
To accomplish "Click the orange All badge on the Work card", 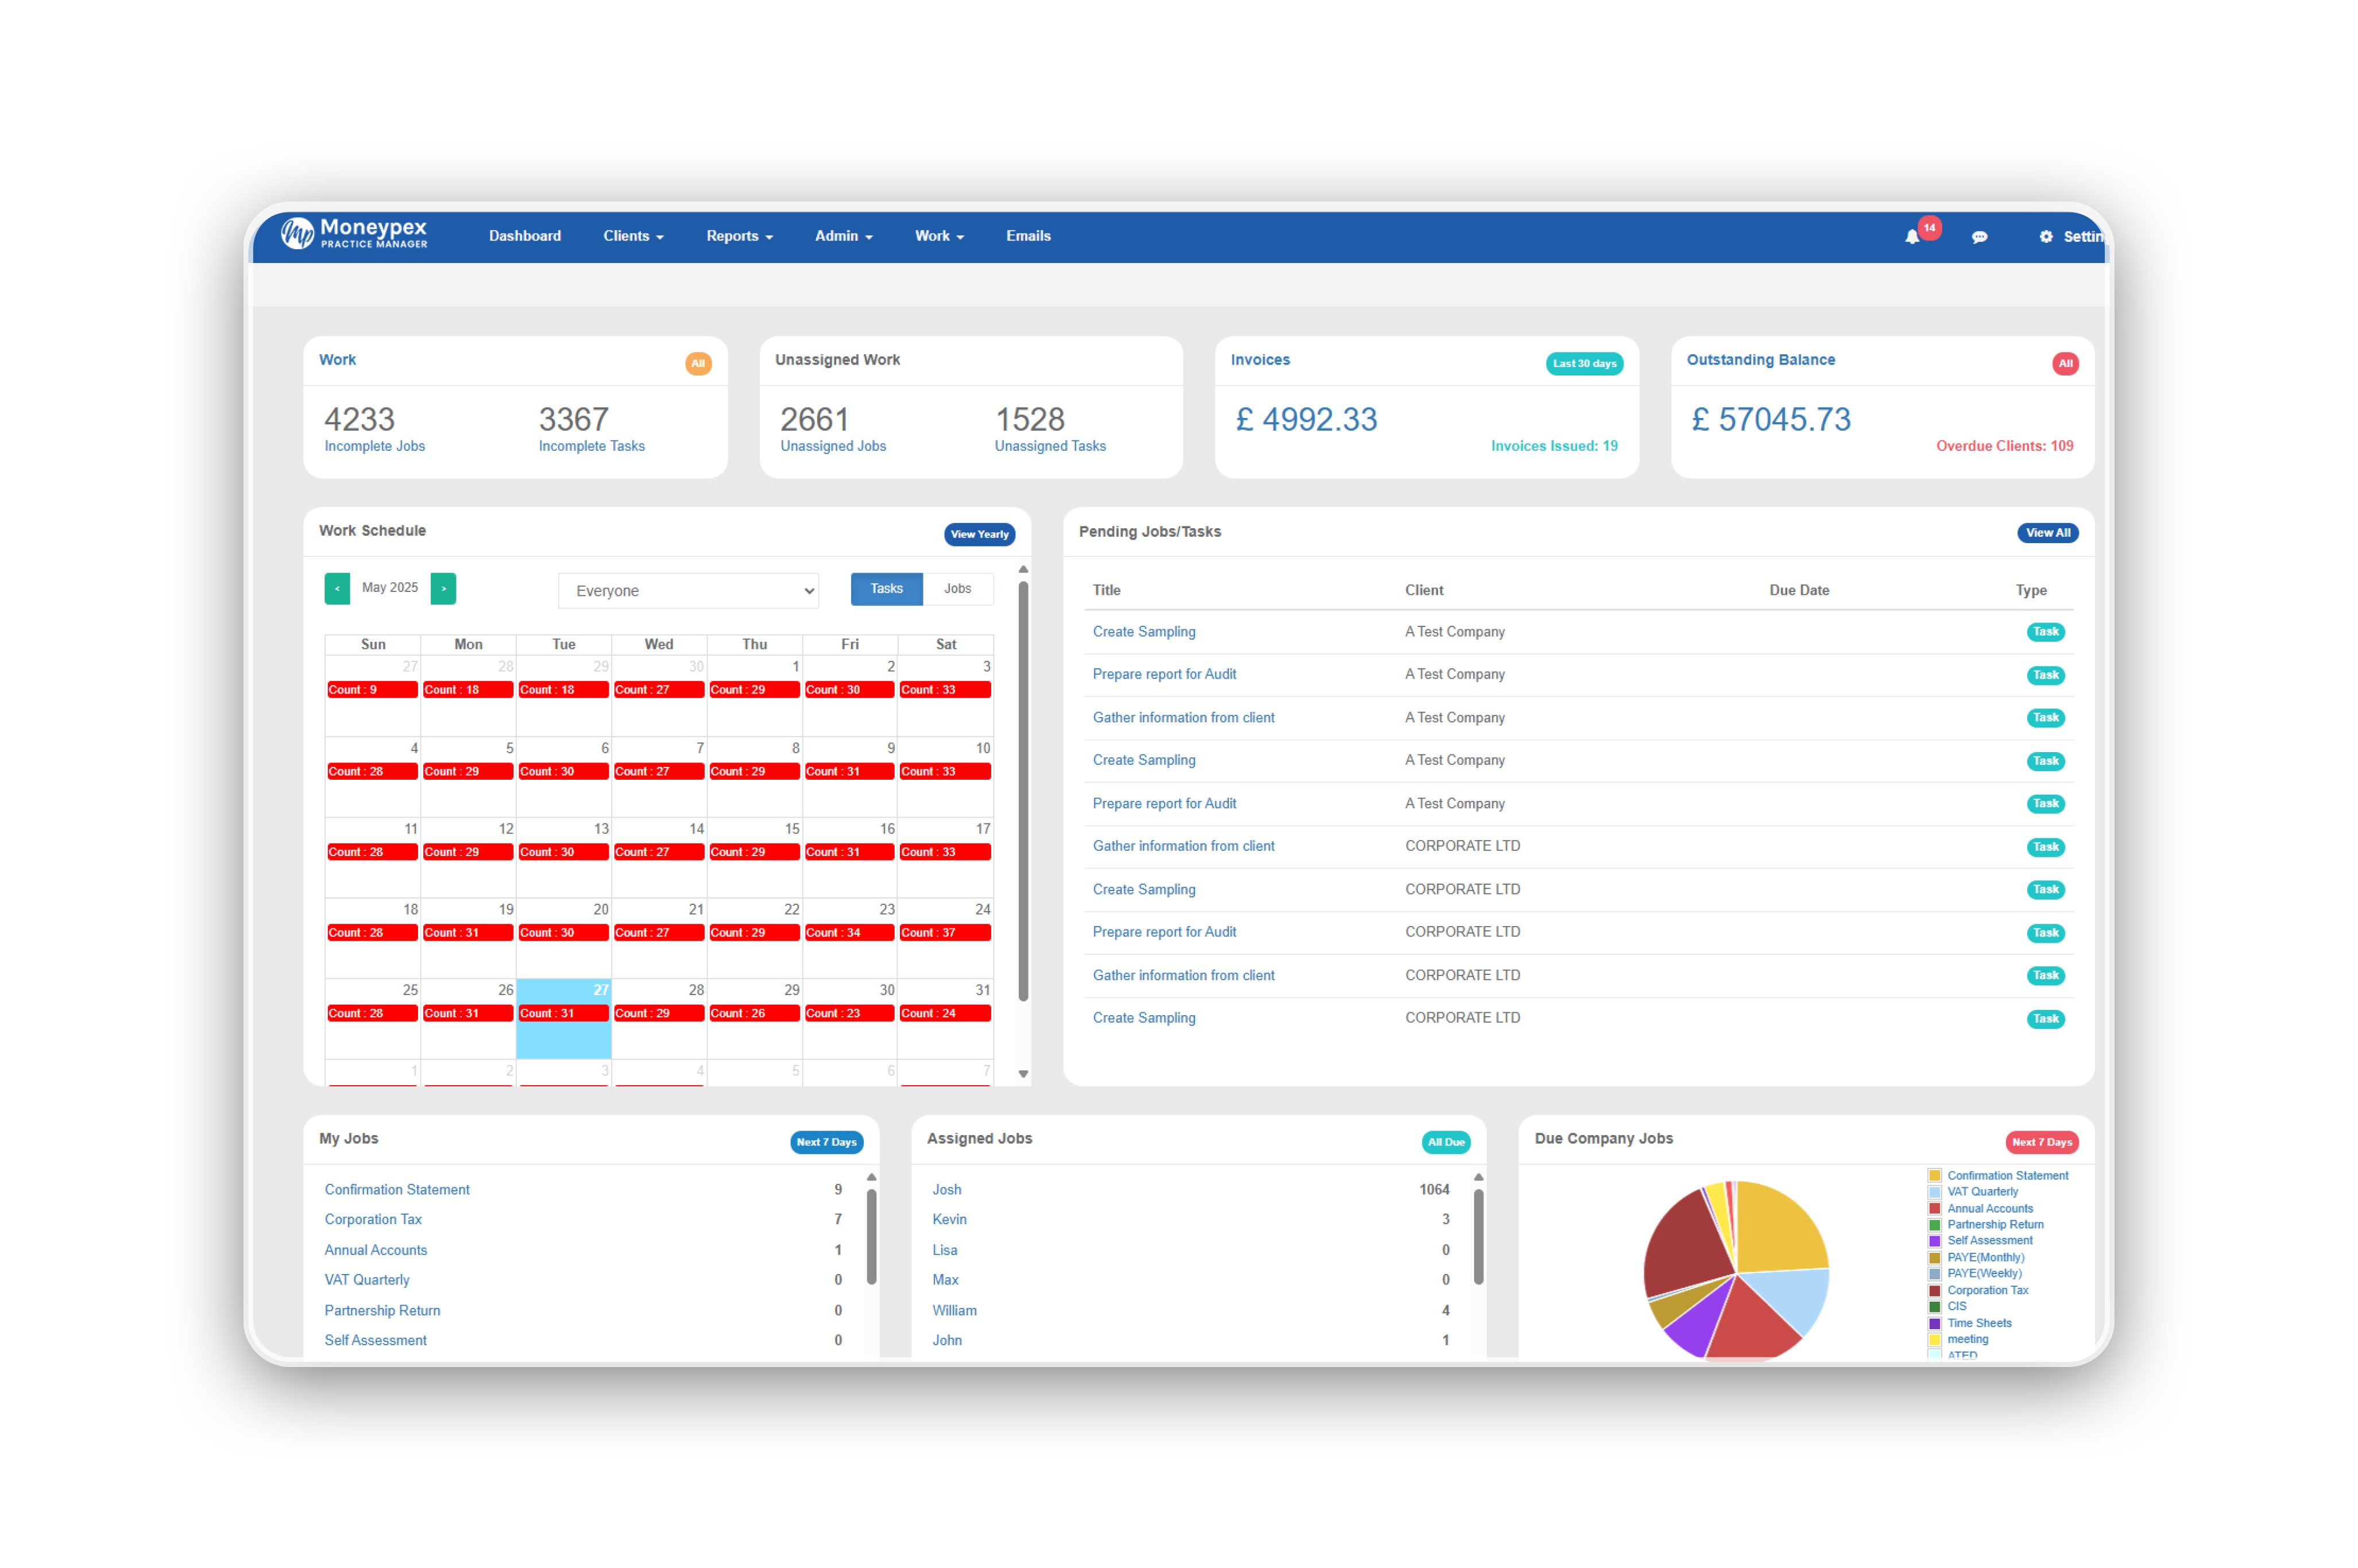I will coord(698,363).
